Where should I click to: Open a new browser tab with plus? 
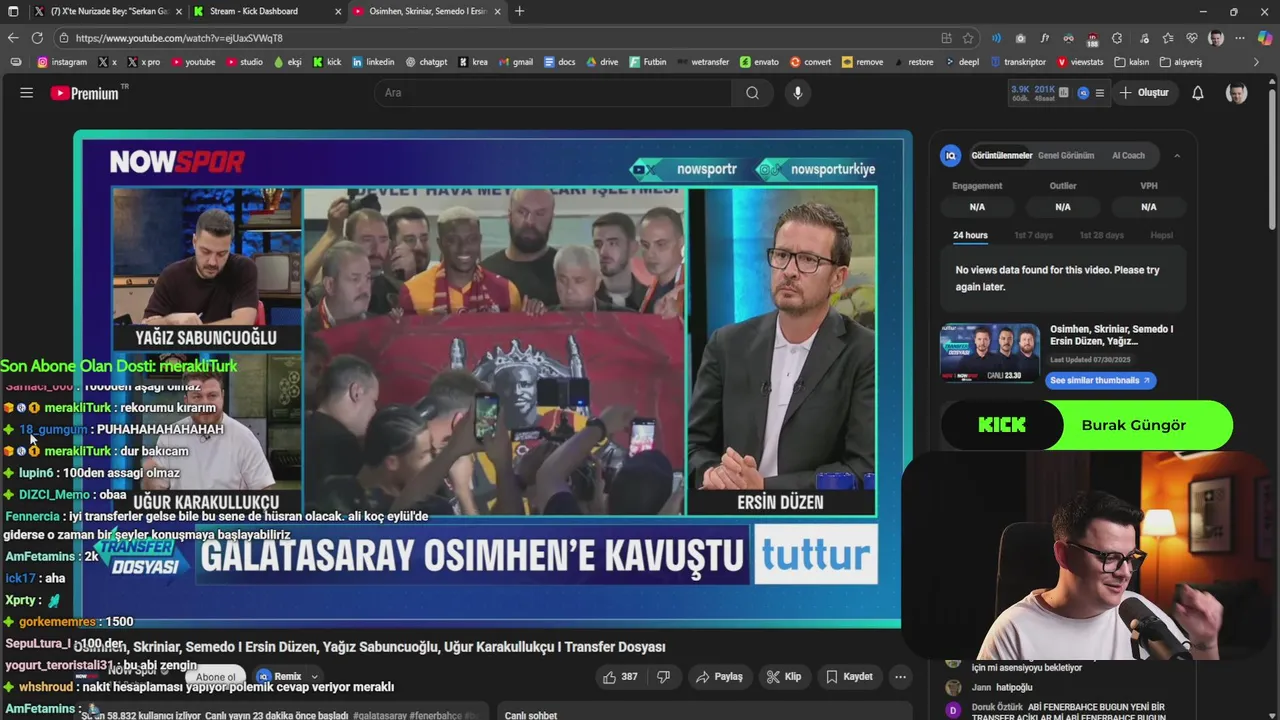(519, 11)
